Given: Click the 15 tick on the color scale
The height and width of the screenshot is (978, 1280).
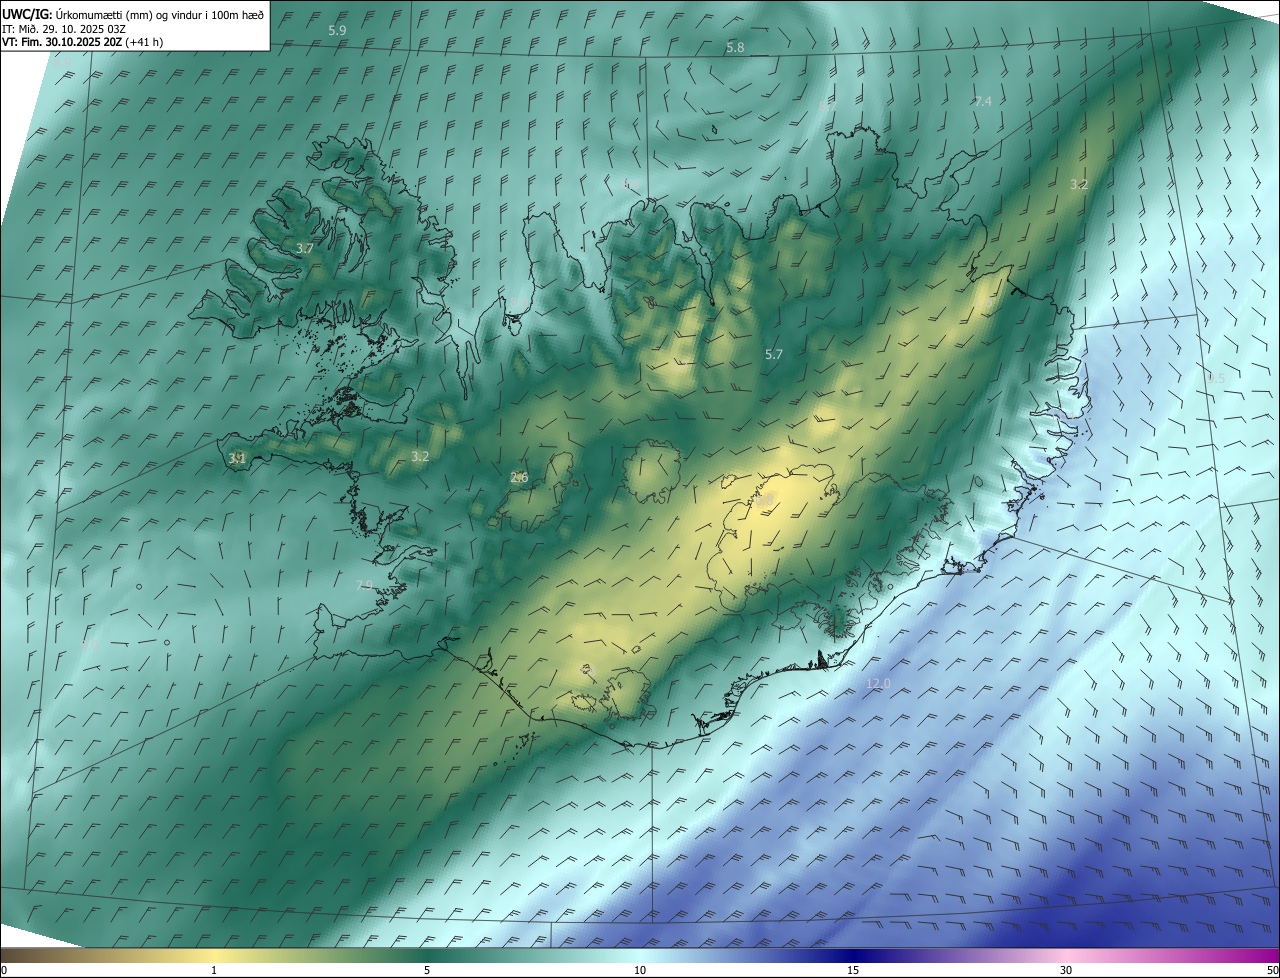Looking at the screenshot, I should point(853,971).
